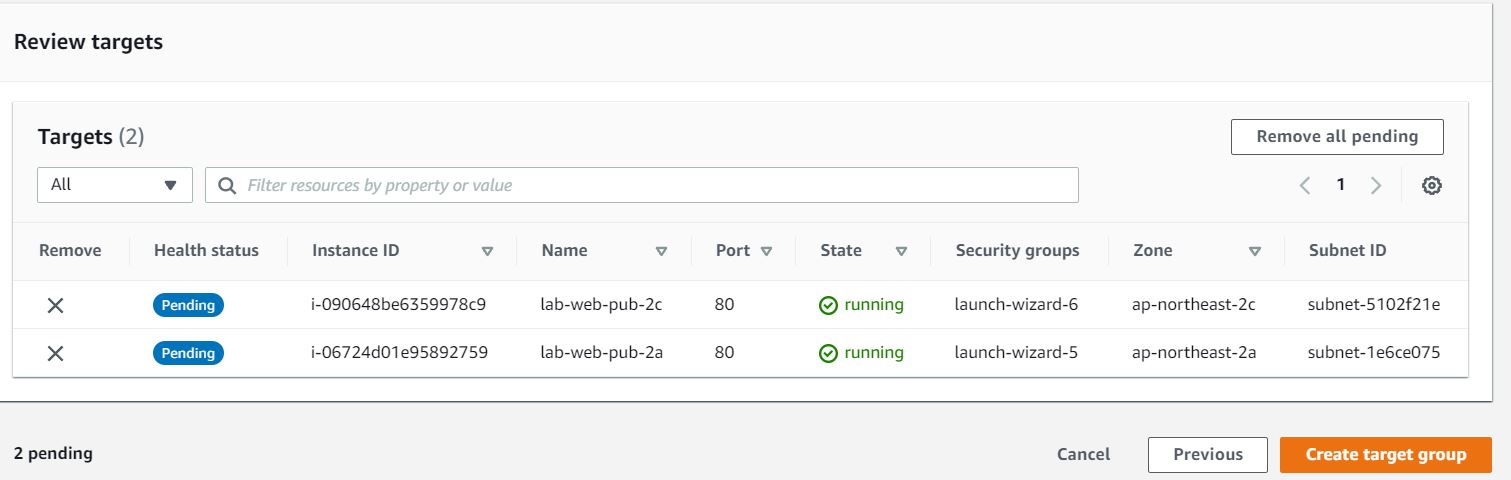This screenshot has height=480, width=1511.
Task: Sort targets by State column
Action: click(901, 251)
